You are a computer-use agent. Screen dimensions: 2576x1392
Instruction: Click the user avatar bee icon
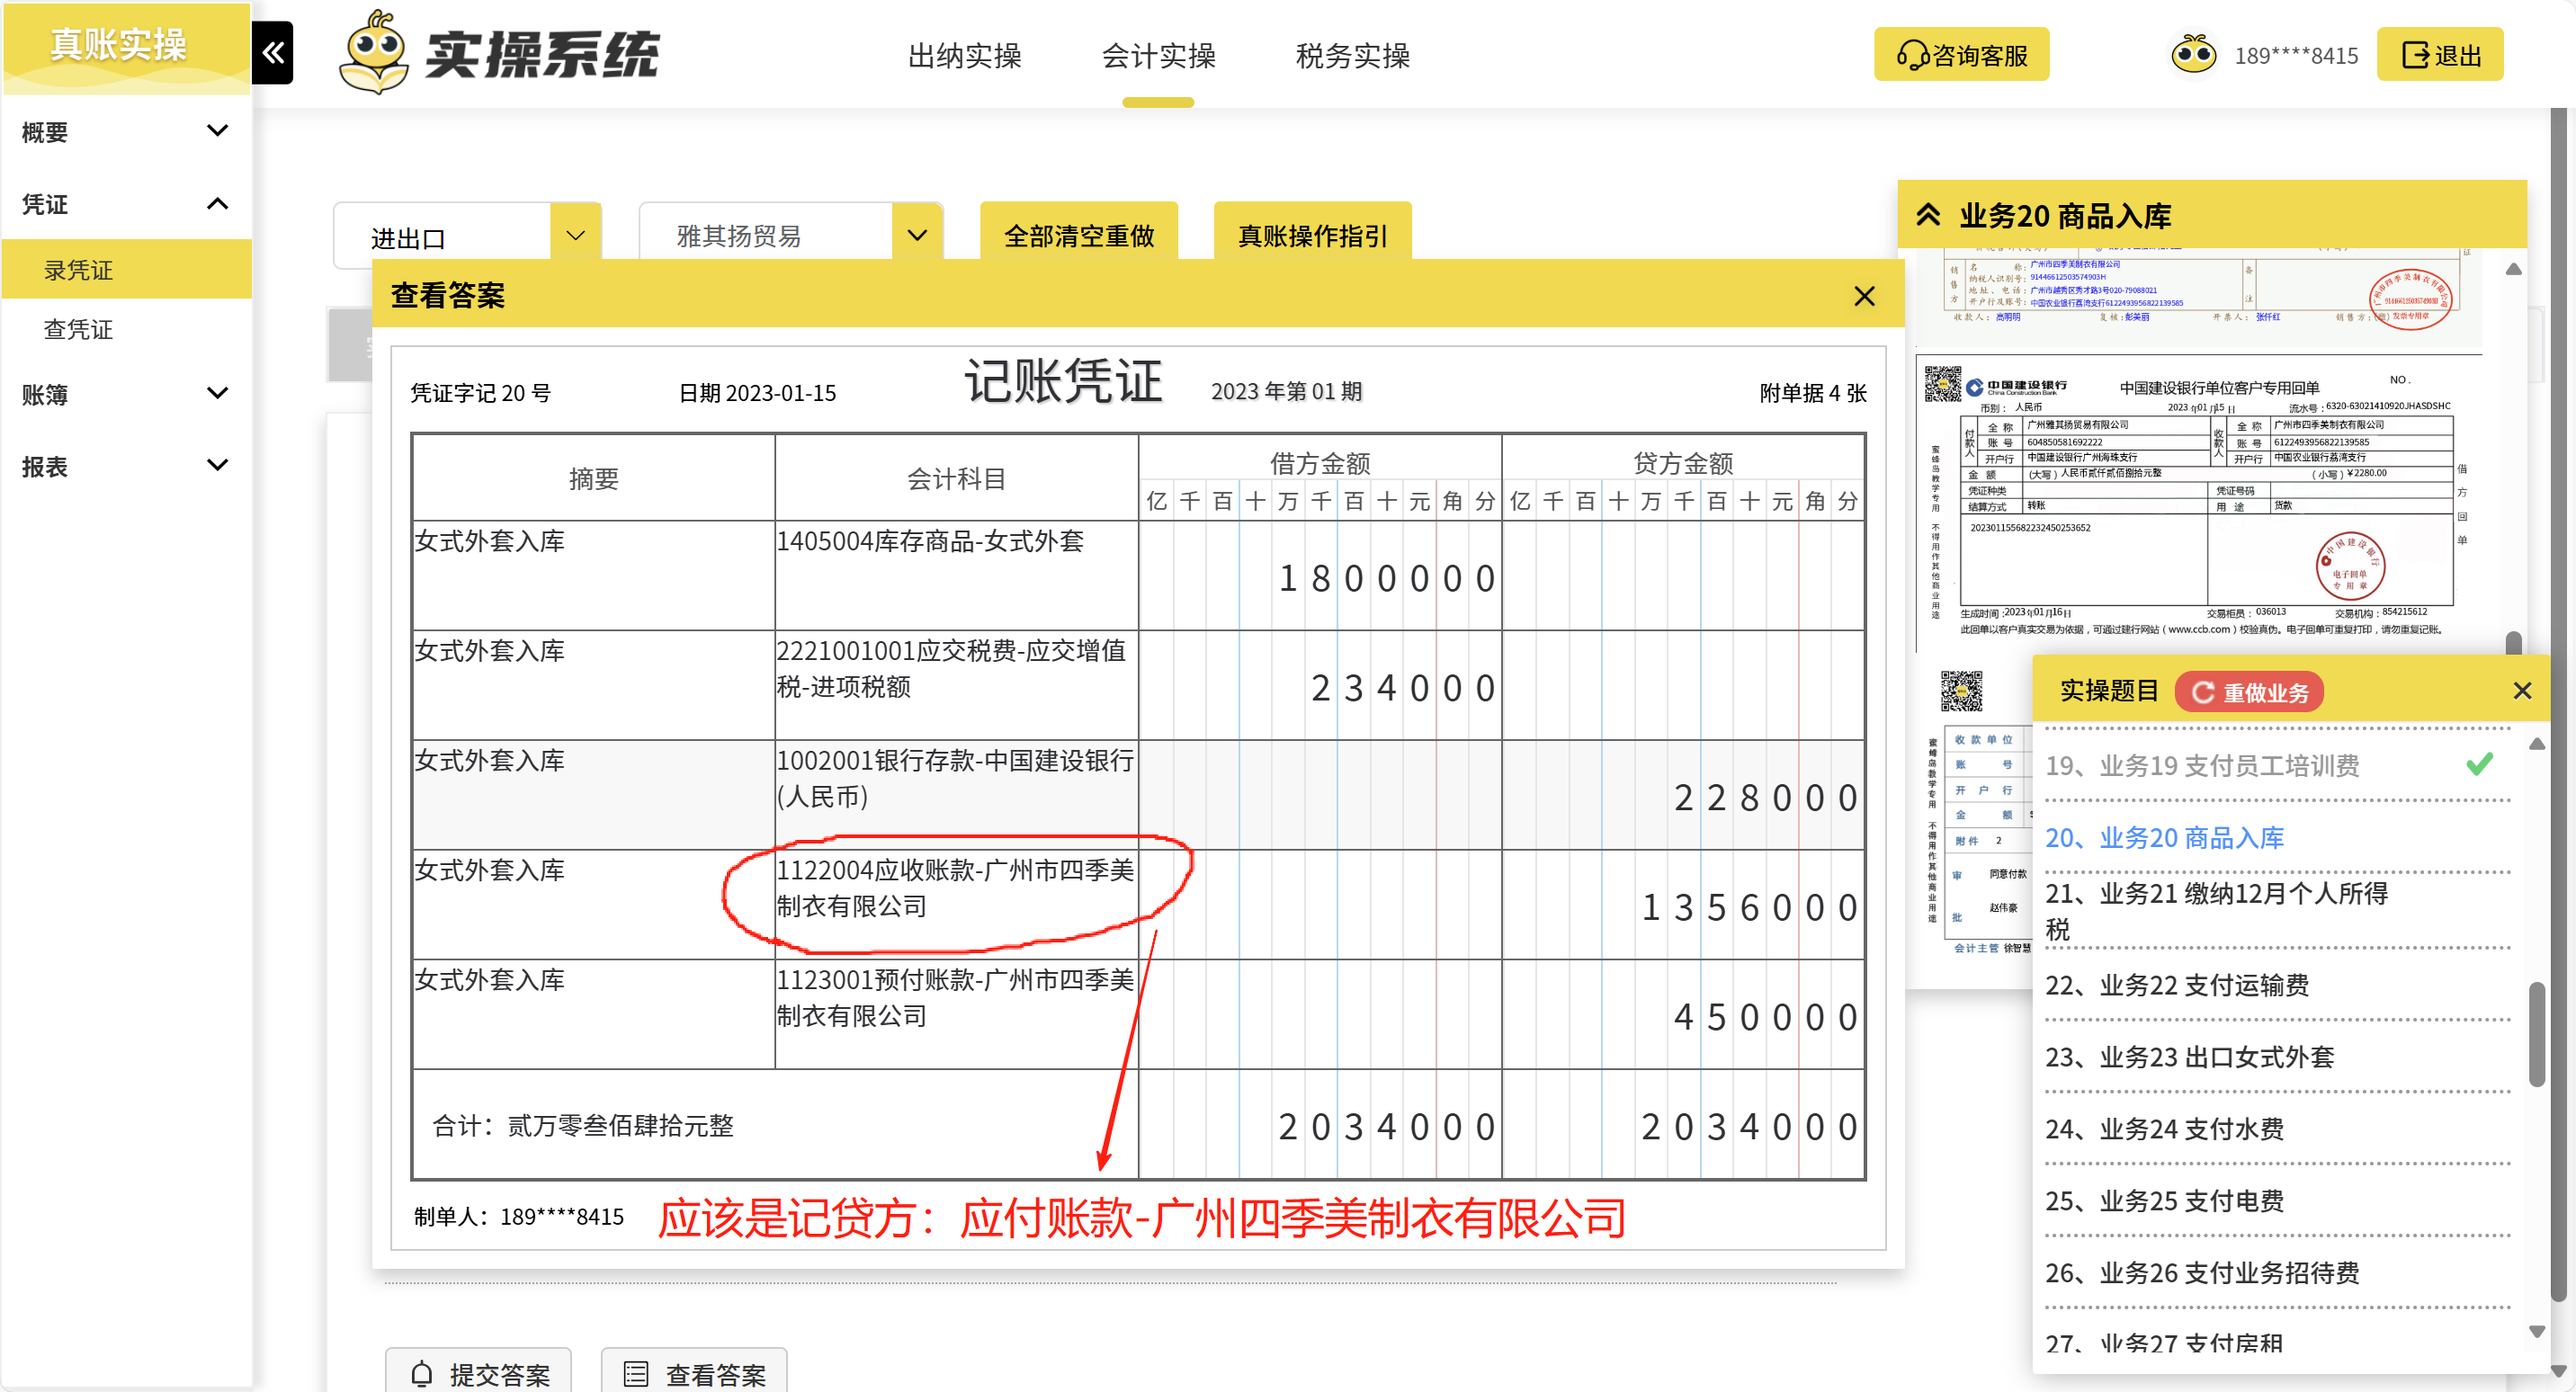(x=2194, y=54)
